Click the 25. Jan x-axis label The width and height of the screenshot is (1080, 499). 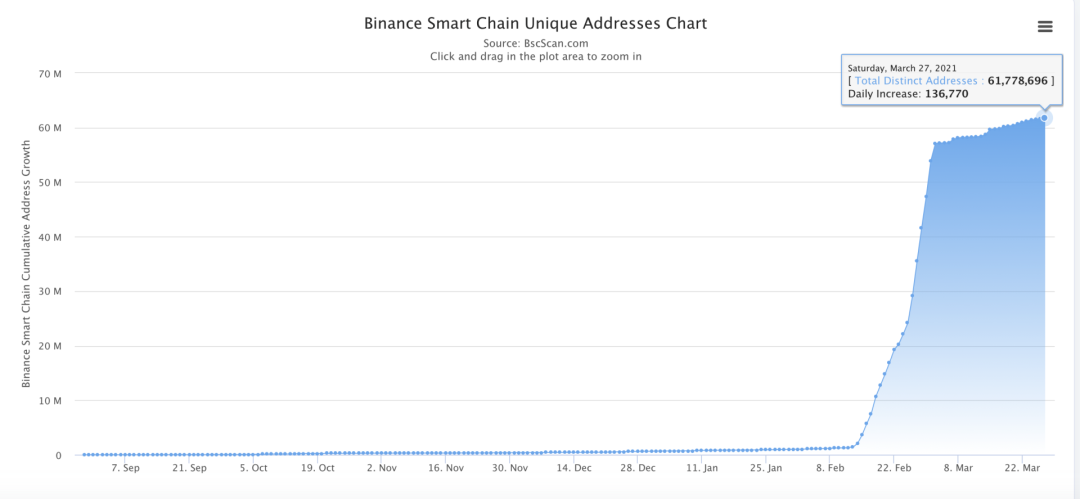[x=767, y=468]
